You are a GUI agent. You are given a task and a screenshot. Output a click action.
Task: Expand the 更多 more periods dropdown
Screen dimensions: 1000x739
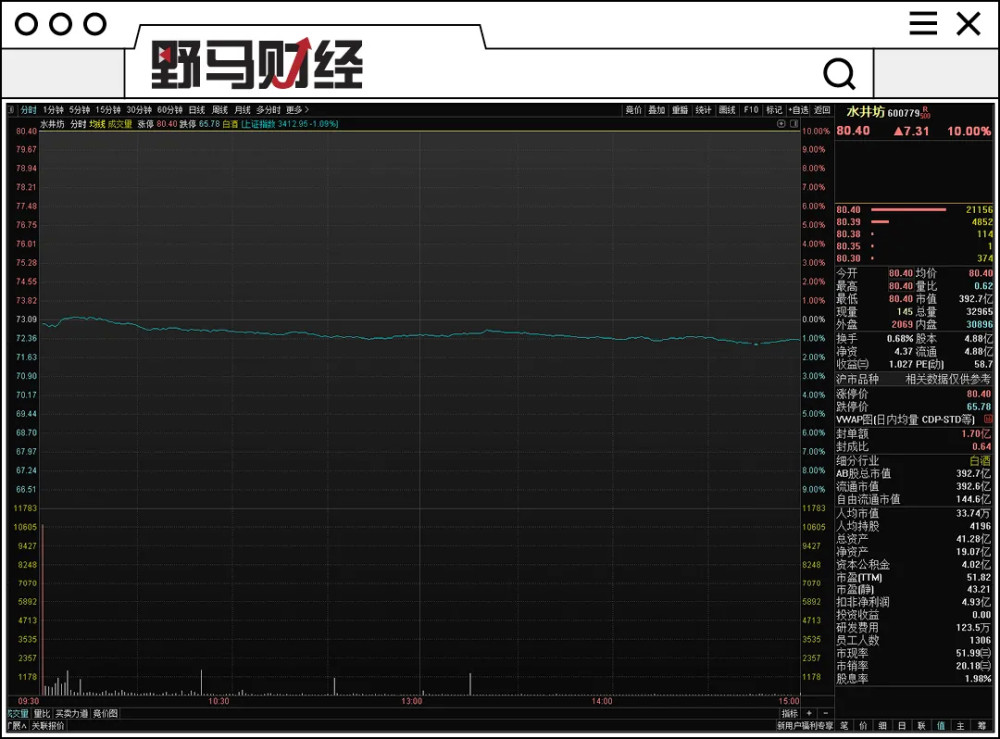[297, 110]
